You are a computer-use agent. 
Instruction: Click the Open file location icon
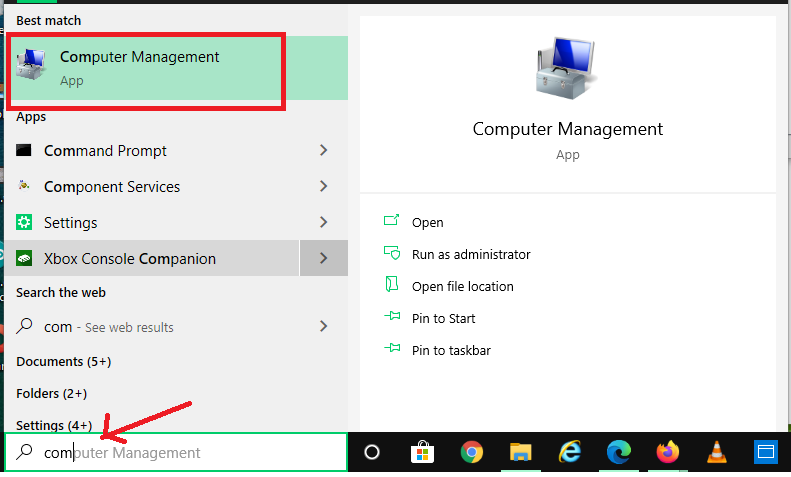392,284
